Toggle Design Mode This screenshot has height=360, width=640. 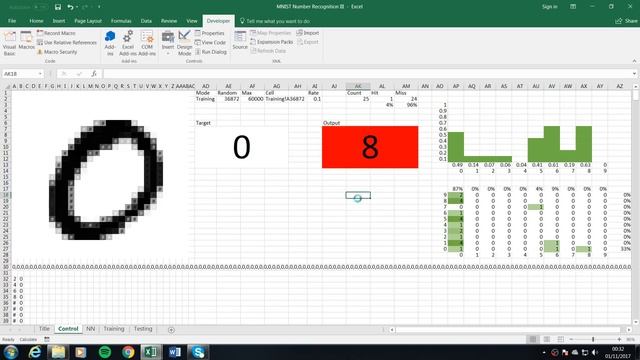[184, 43]
